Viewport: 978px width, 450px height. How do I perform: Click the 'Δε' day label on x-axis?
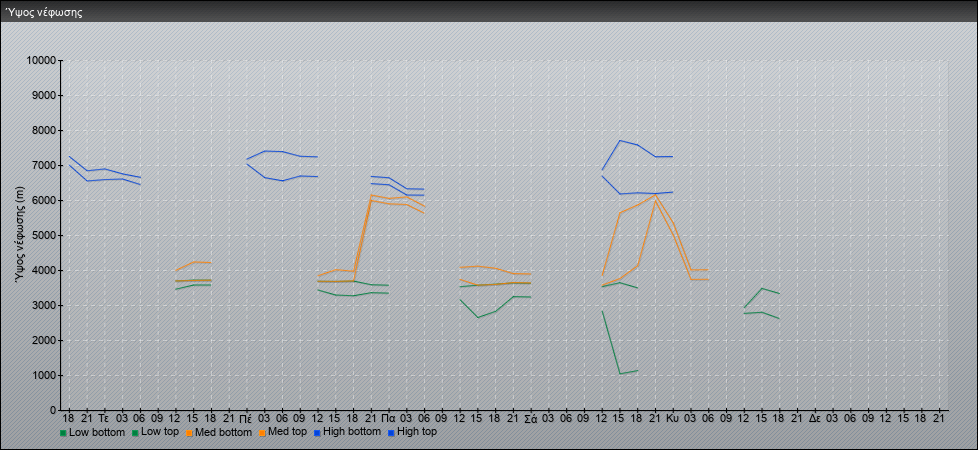(815, 419)
